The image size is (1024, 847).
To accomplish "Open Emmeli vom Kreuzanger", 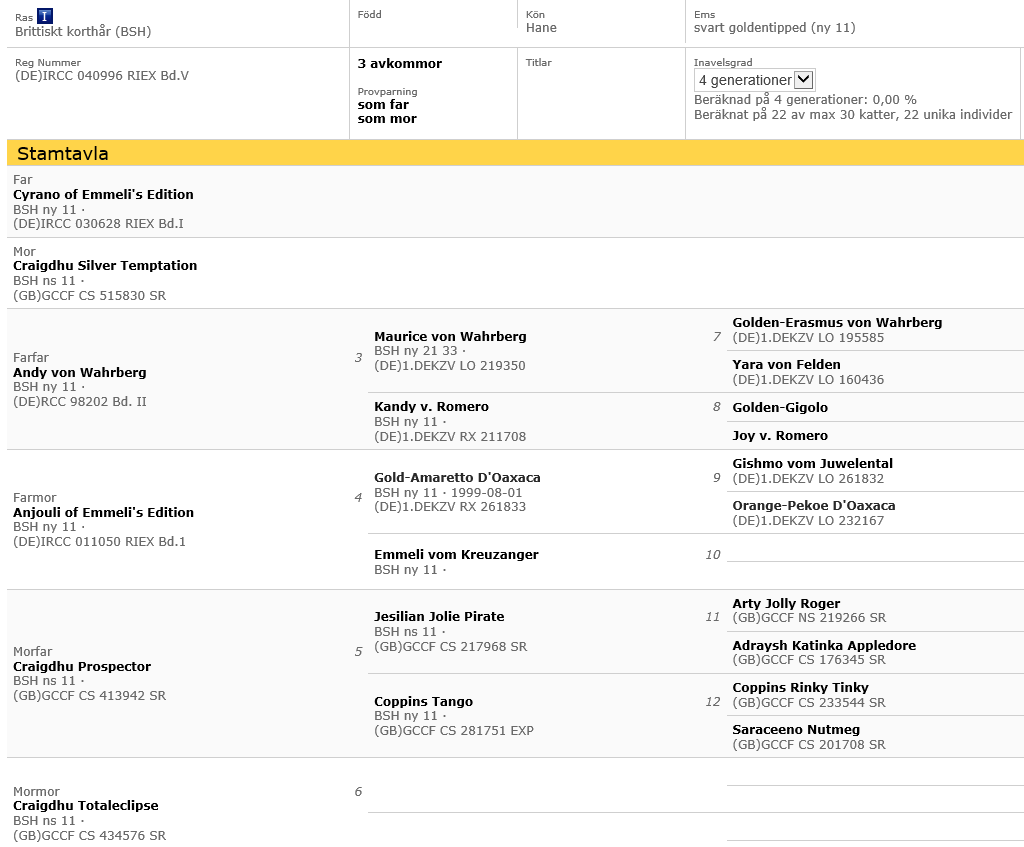I will tap(456, 555).
